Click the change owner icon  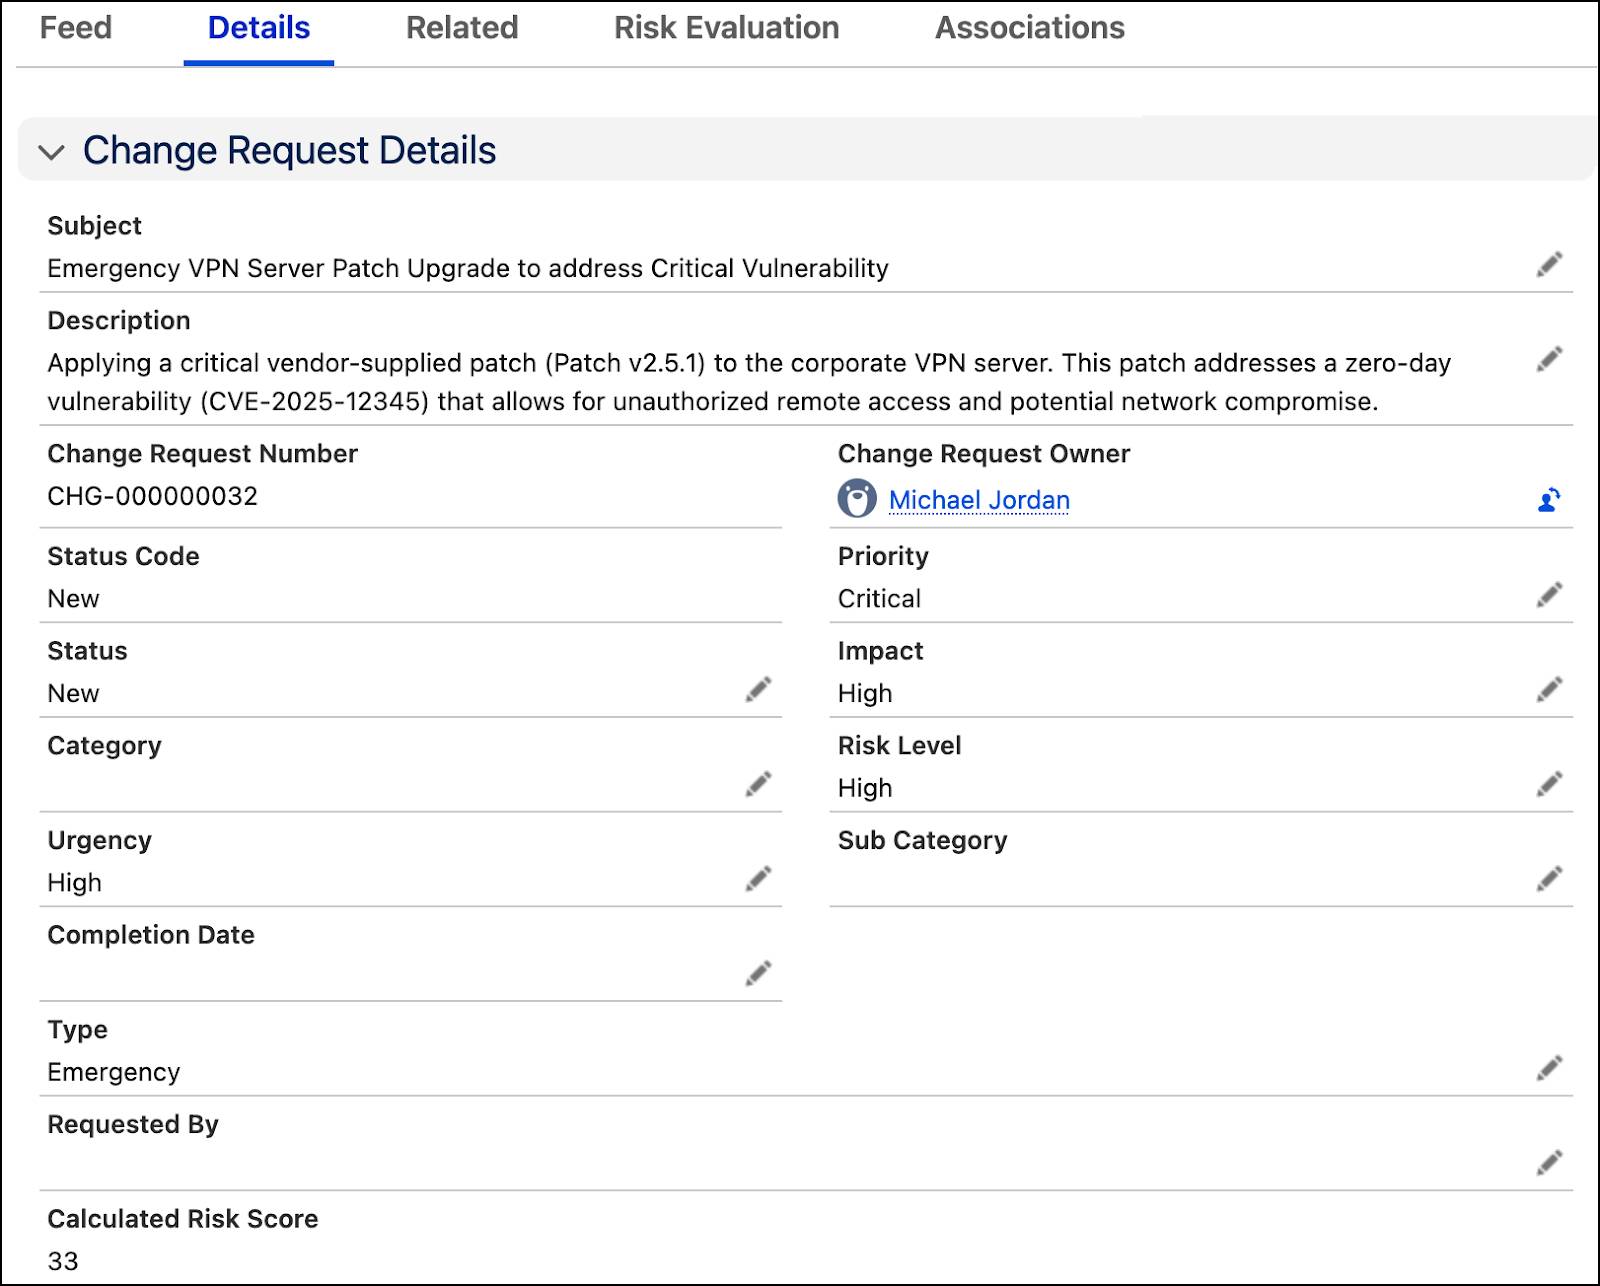click(1549, 499)
